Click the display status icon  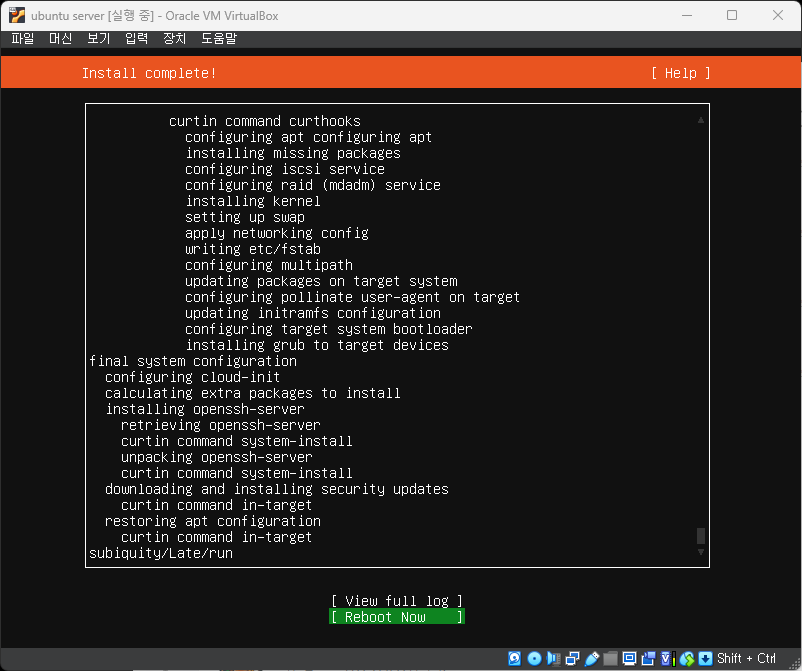629,658
